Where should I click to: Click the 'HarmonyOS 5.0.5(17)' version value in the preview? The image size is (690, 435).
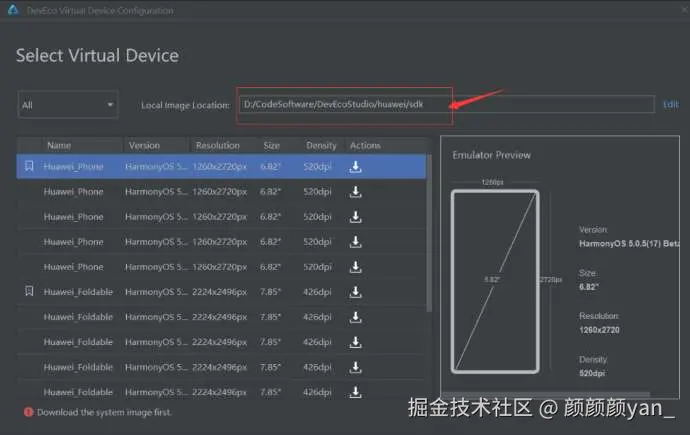(629, 243)
